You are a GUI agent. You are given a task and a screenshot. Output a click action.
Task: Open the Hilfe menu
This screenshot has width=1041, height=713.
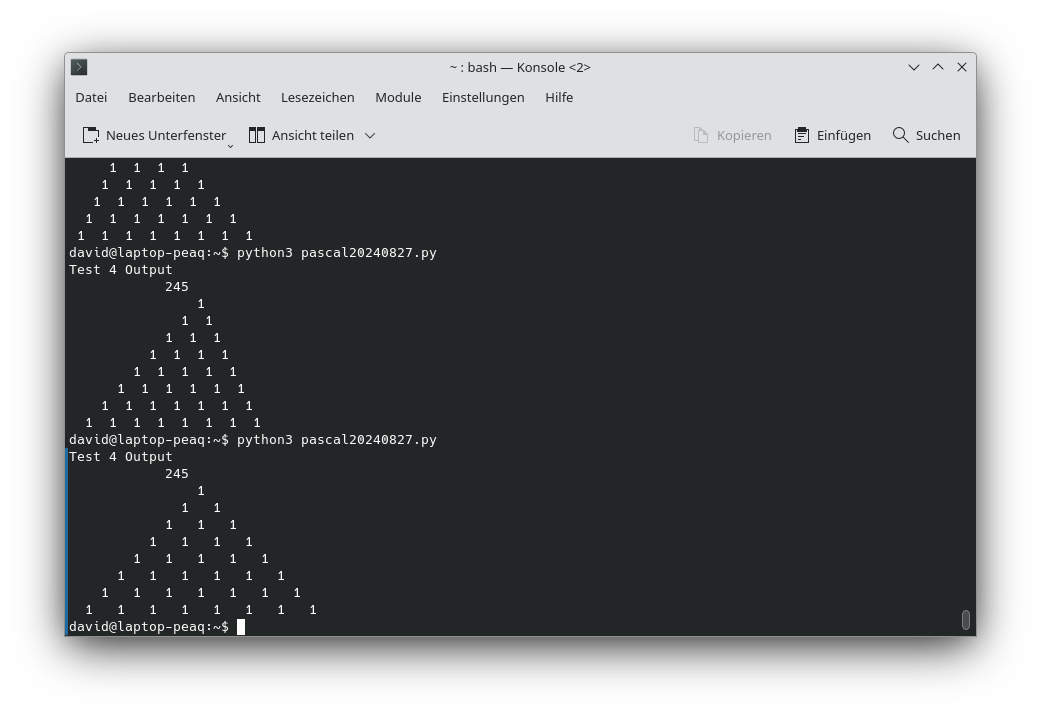click(x=559, y=97)
